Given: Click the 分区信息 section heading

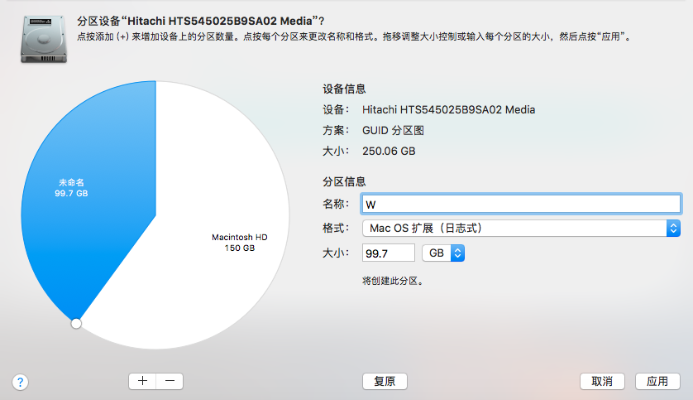Looking at the screenshot, I should pos(344,182).
